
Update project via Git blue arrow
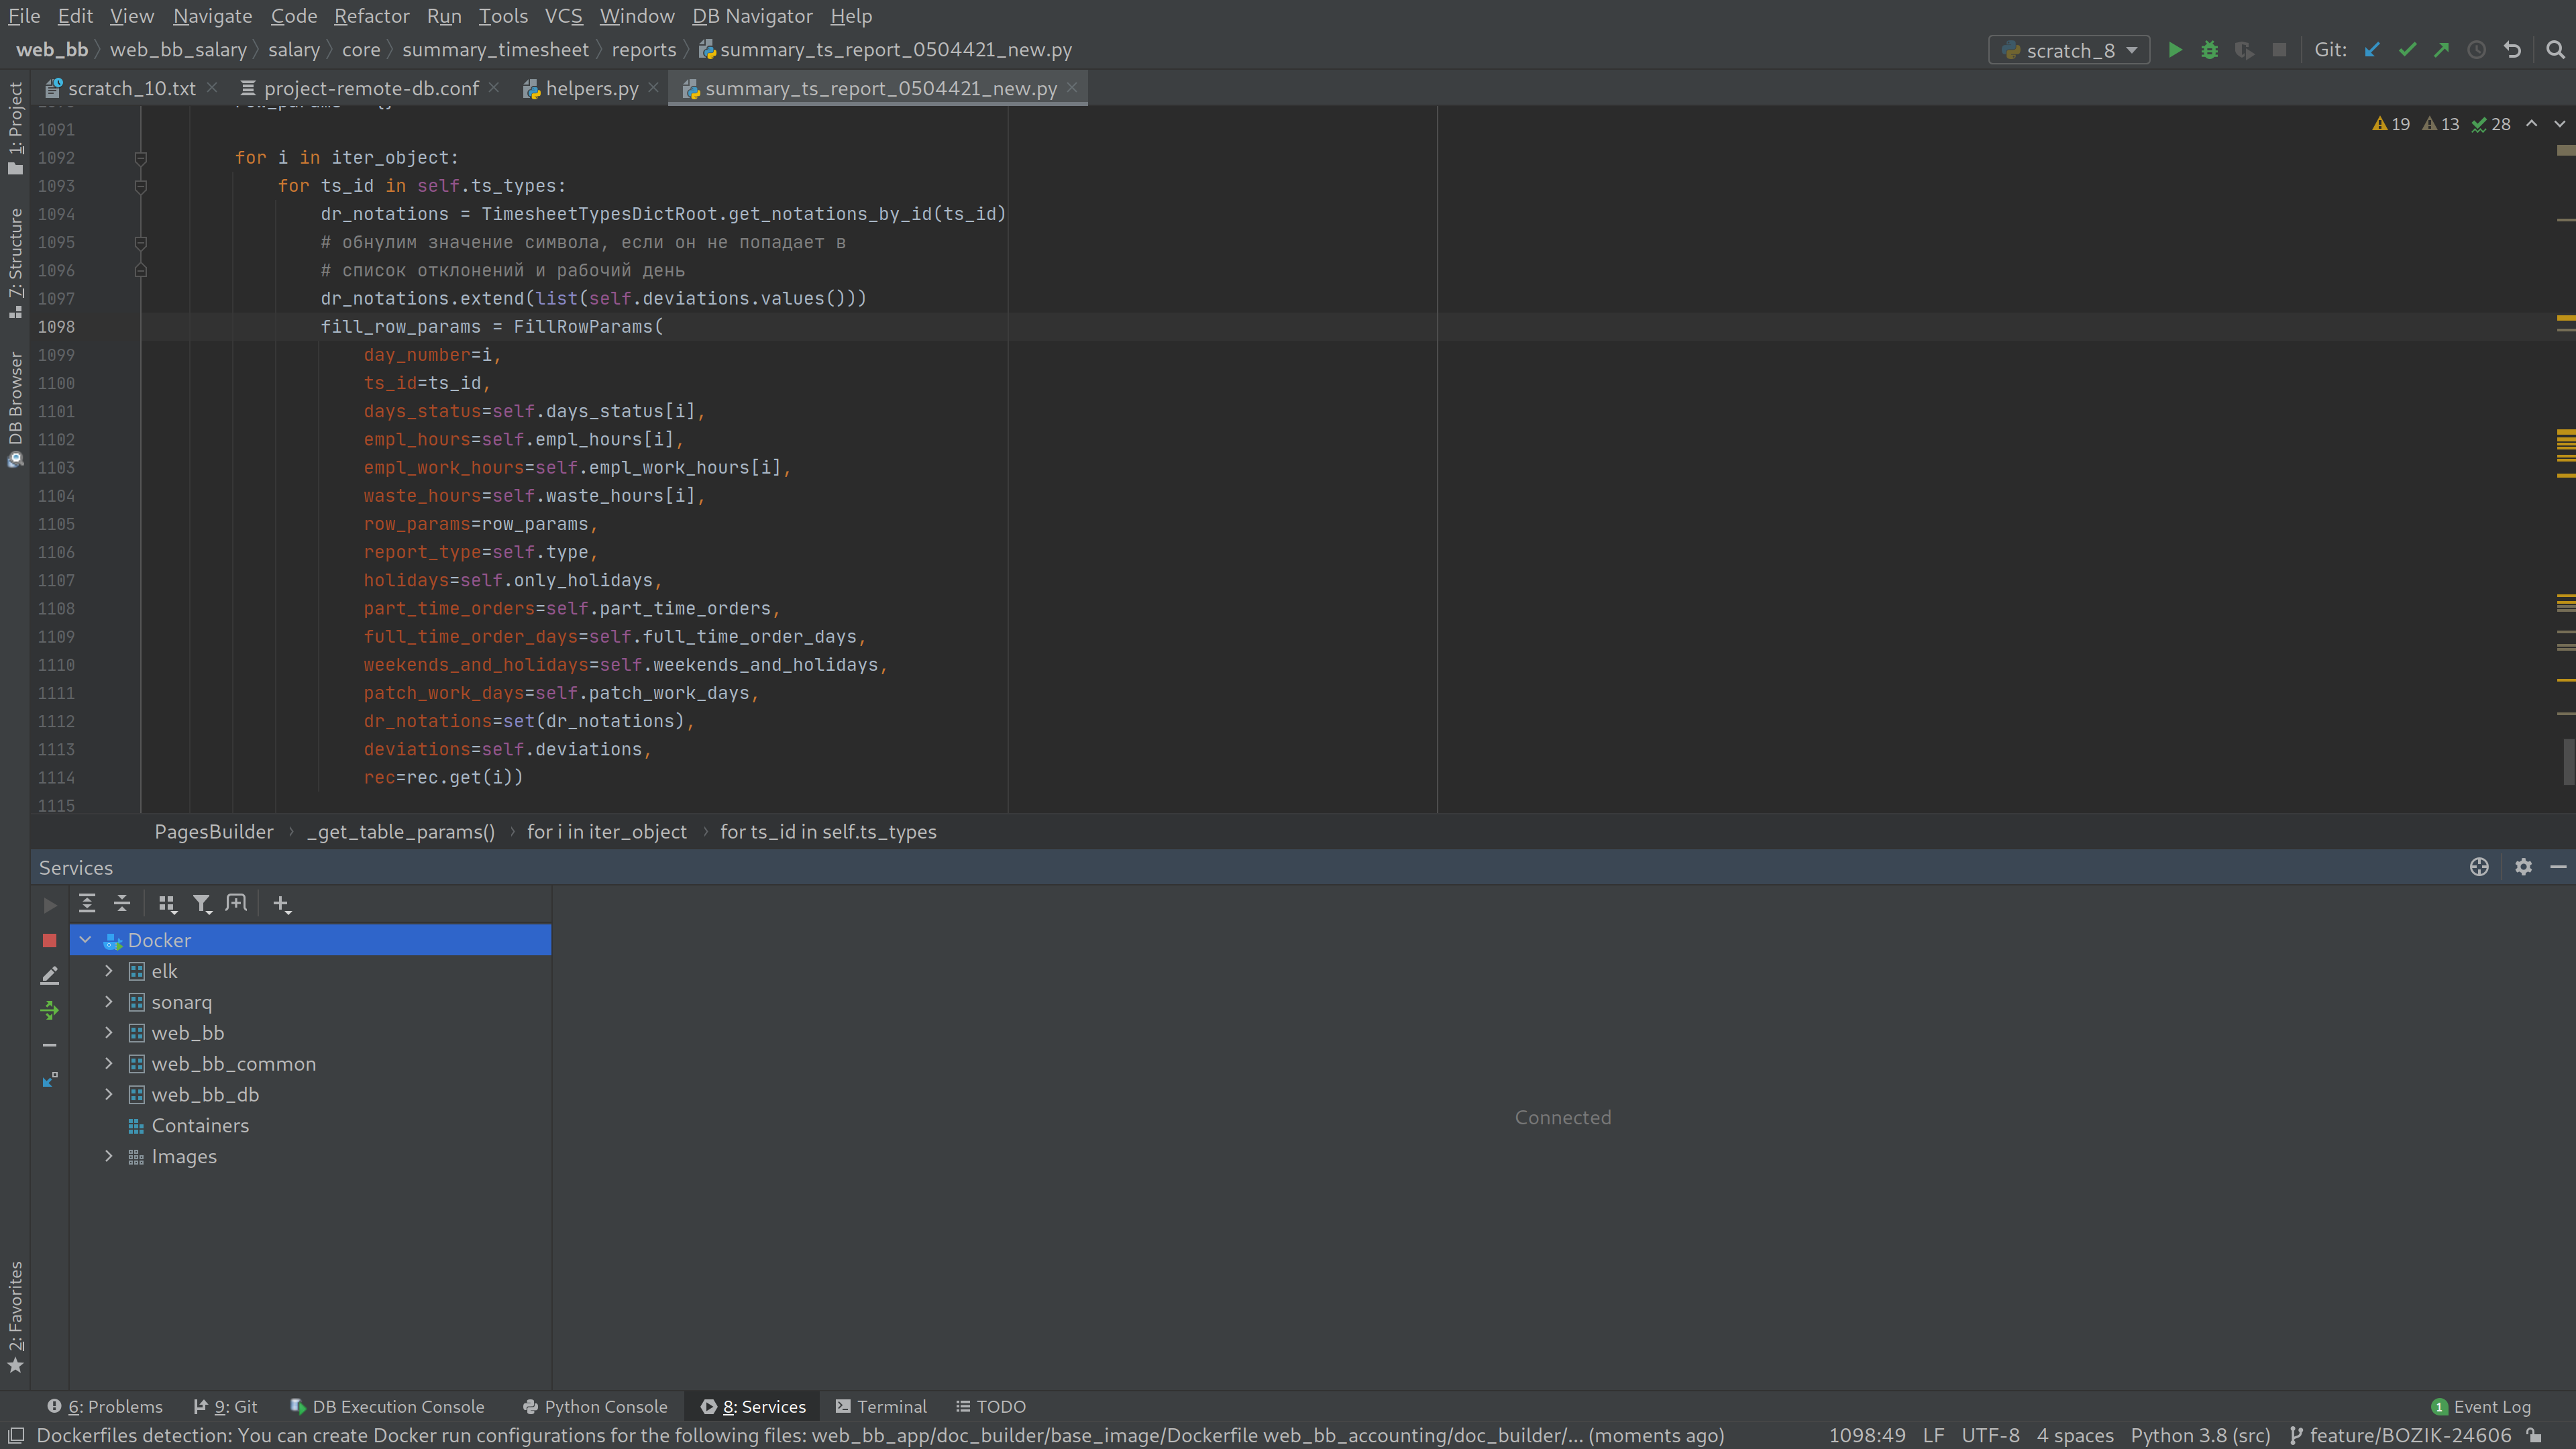[2372, 50]
